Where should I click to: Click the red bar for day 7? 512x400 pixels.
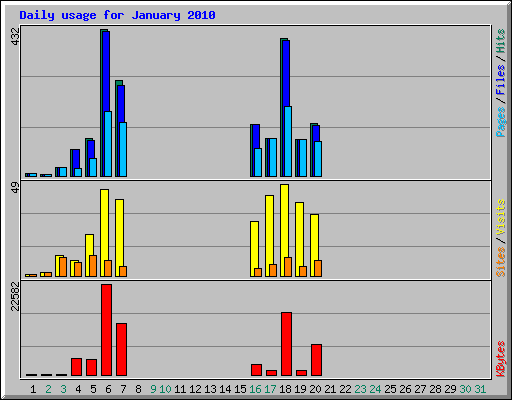(x=121, y=349)
